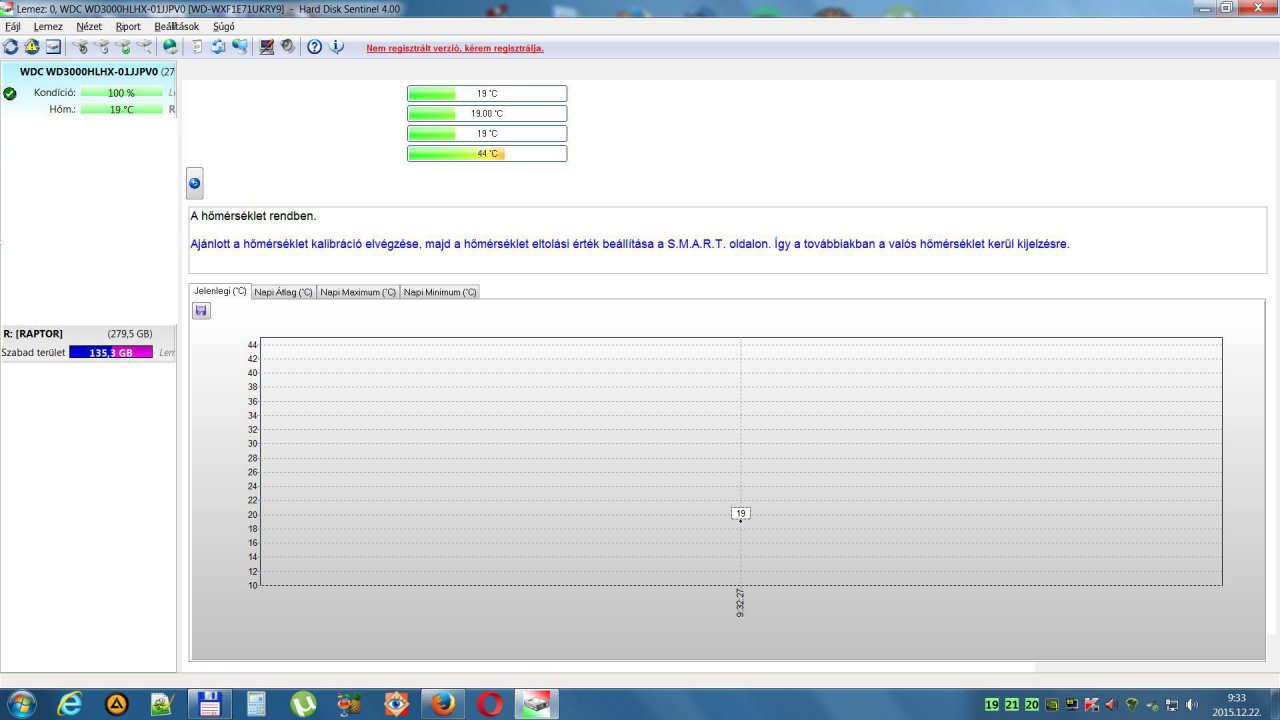Open the floppy disk taskbar application
This screenshot has height=720, width=1280.
click(210, 704)
